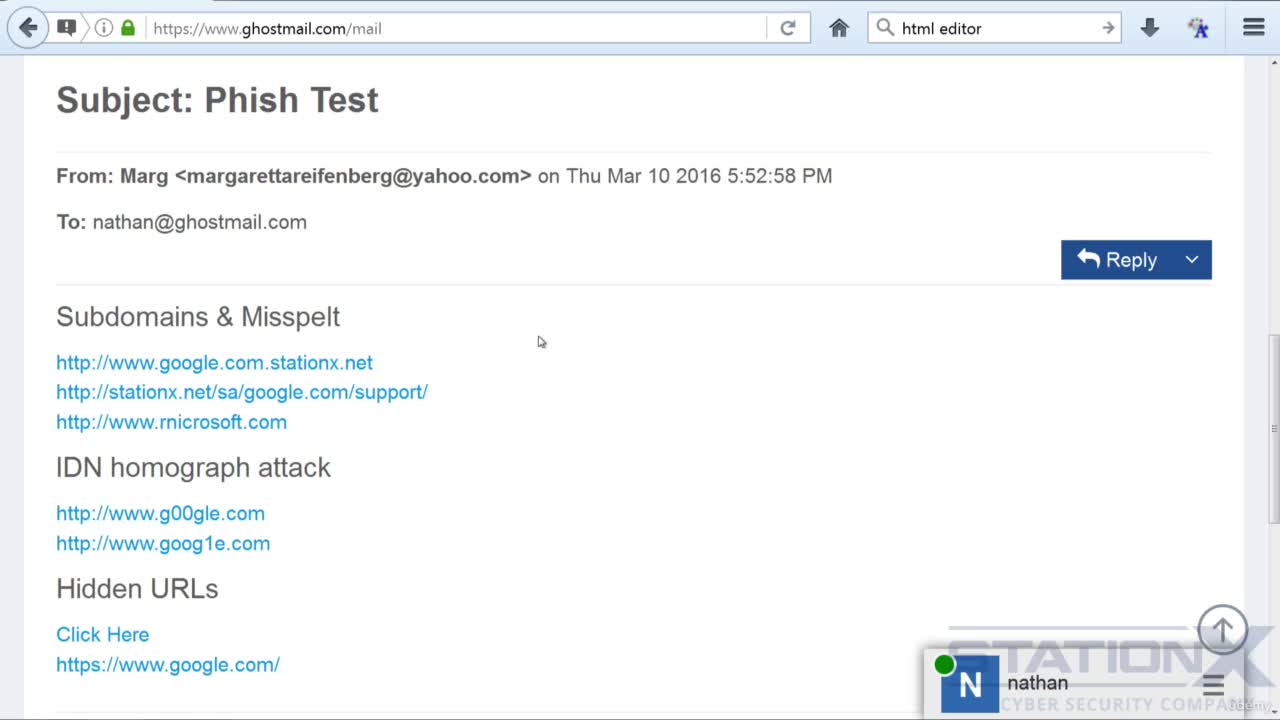
Task: Open the browser home page icon
Action: [839, 28]
